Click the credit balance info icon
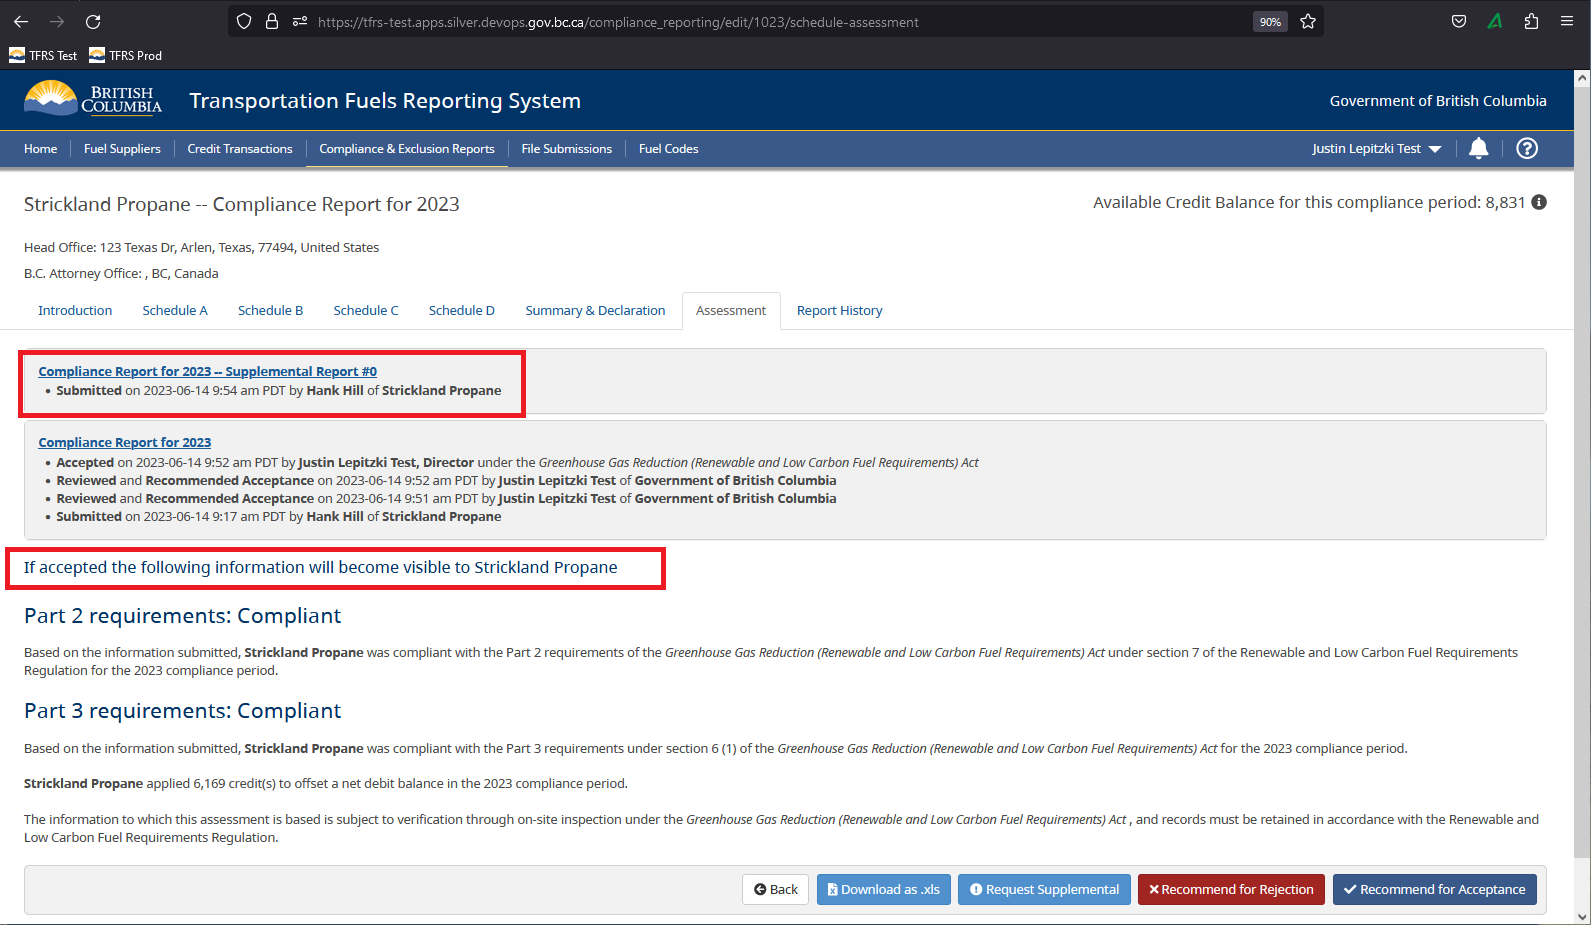This screenshot has width=1591, height=925. [x=1539, y=202]
